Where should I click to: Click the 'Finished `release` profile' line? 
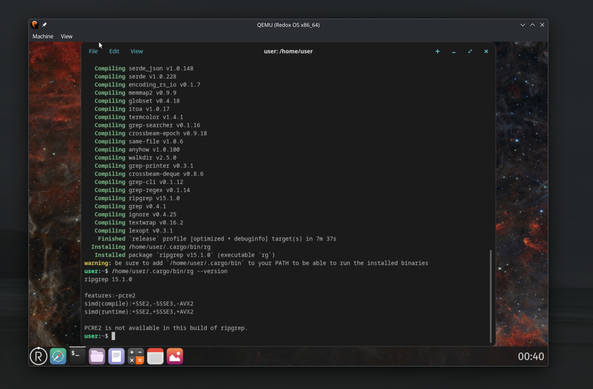pos(217,239)
